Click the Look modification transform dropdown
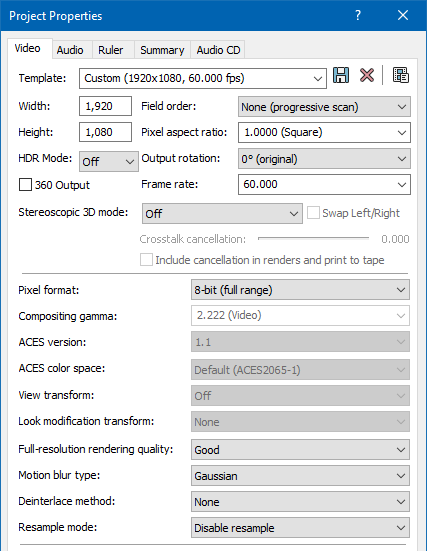The width and height of the screenshot is (427, 551). click(x=300, y=422)
